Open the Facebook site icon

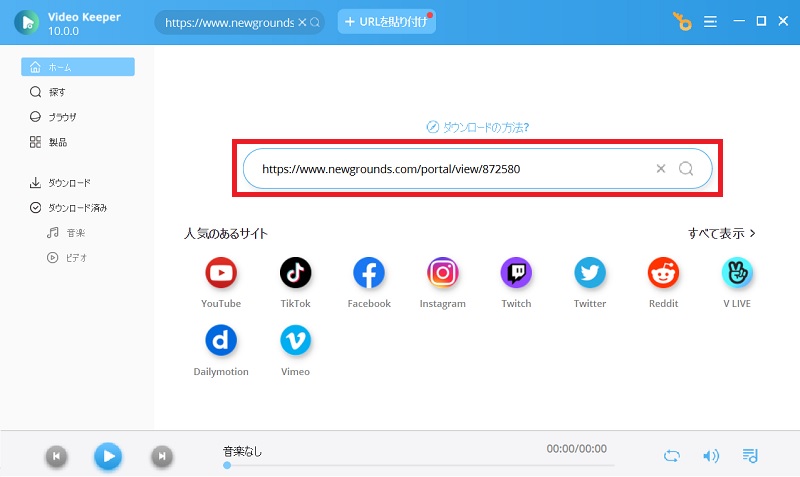pos(369,273)
